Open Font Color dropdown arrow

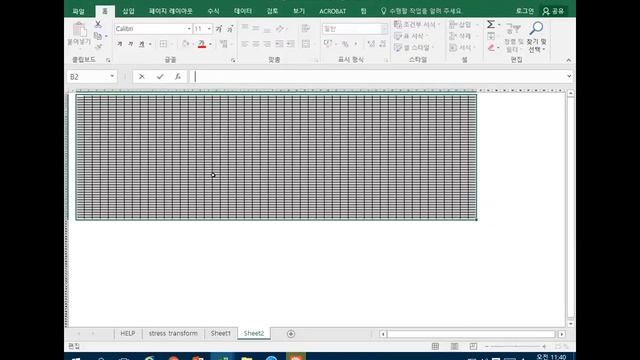210,44
